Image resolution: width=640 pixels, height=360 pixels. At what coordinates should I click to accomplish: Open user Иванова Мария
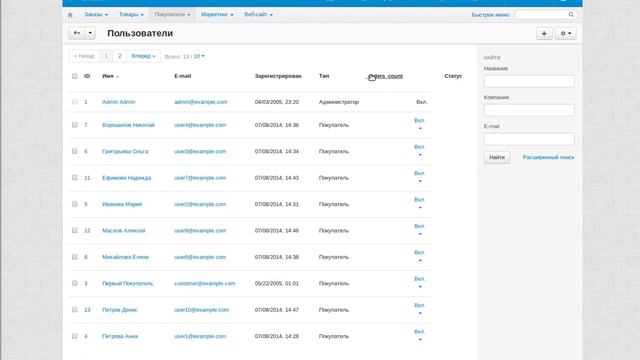click(x=122, y=204)
